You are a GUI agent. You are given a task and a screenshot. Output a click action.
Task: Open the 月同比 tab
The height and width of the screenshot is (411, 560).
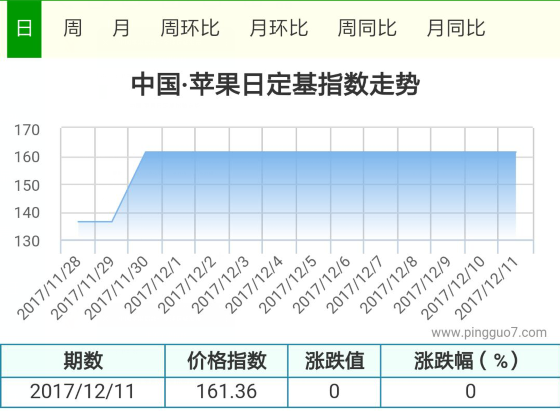click(x=456, y=28)
